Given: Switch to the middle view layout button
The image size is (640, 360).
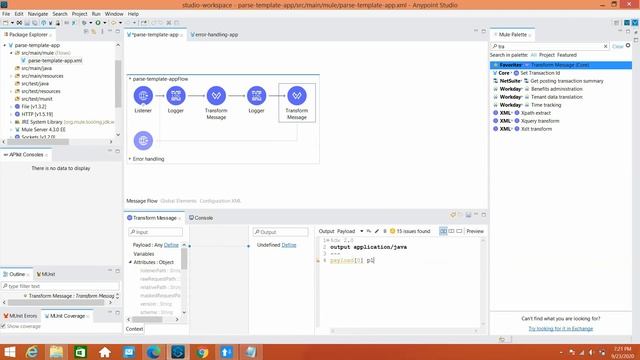Looking at the screenshot, I should pyautogui.click(x=451, y=231).
